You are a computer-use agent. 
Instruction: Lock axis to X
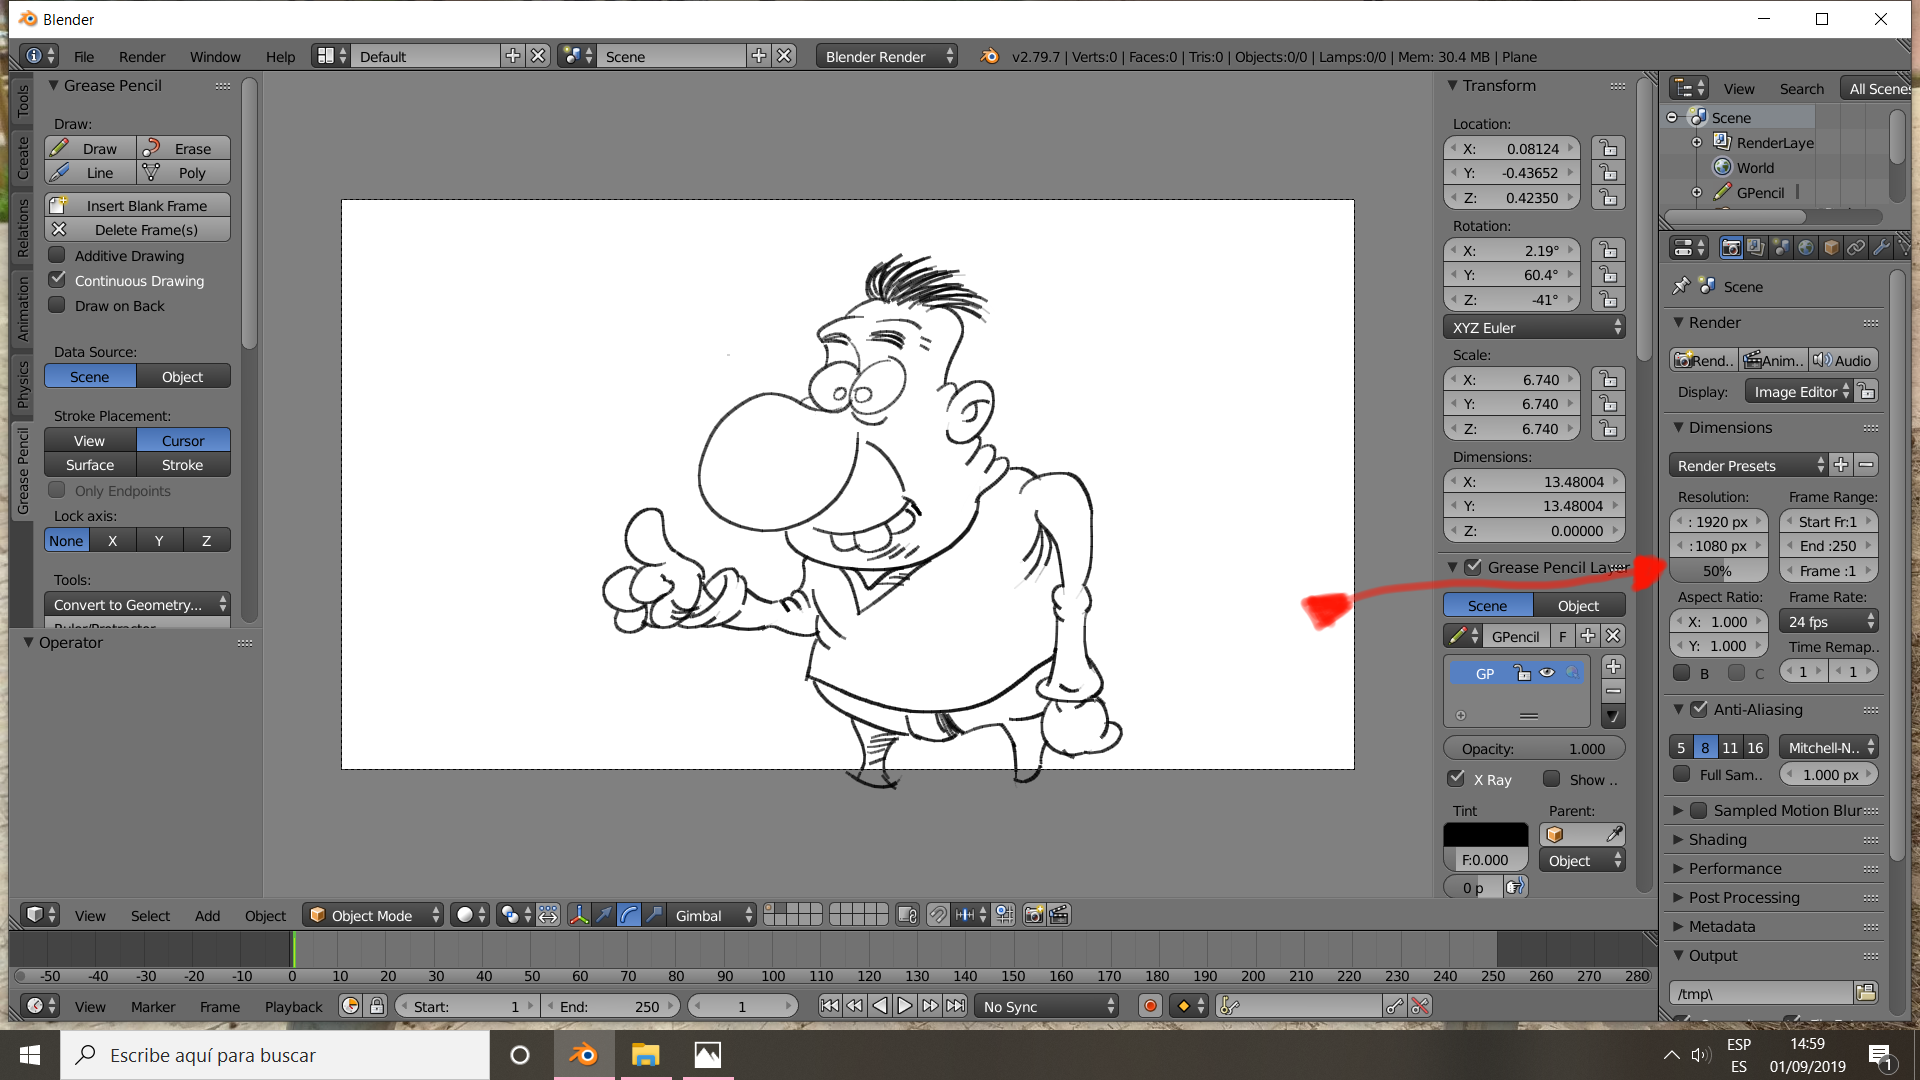click(x=113, y=540)
